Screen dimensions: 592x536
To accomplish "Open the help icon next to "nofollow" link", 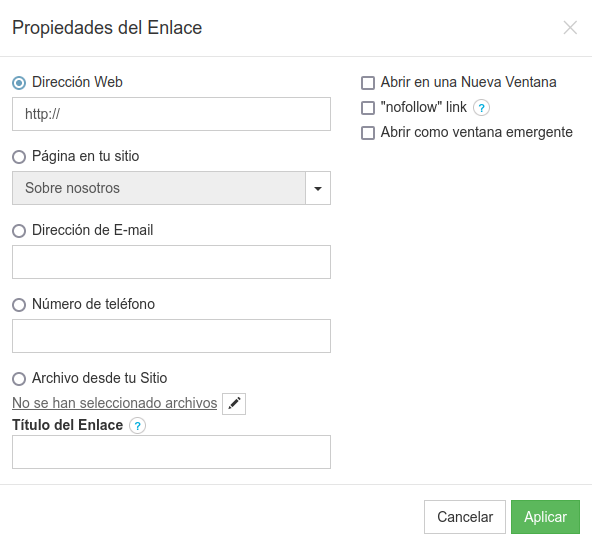I will click(x=481, y=108).
